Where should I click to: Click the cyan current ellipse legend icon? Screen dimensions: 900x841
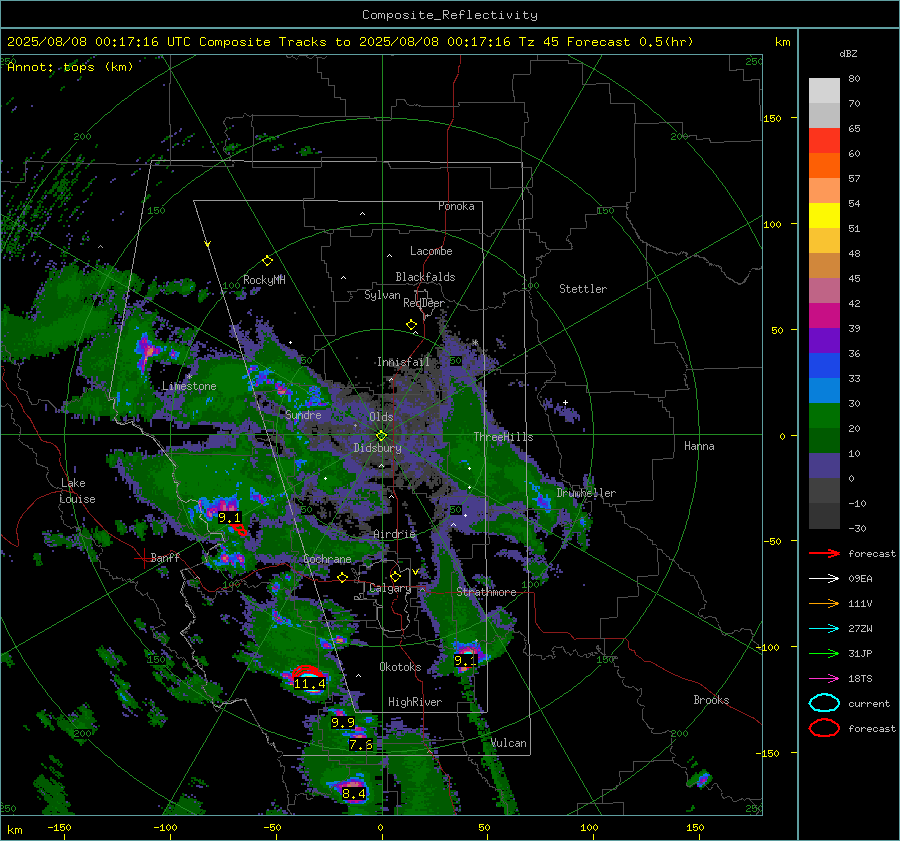pos(824,703)
